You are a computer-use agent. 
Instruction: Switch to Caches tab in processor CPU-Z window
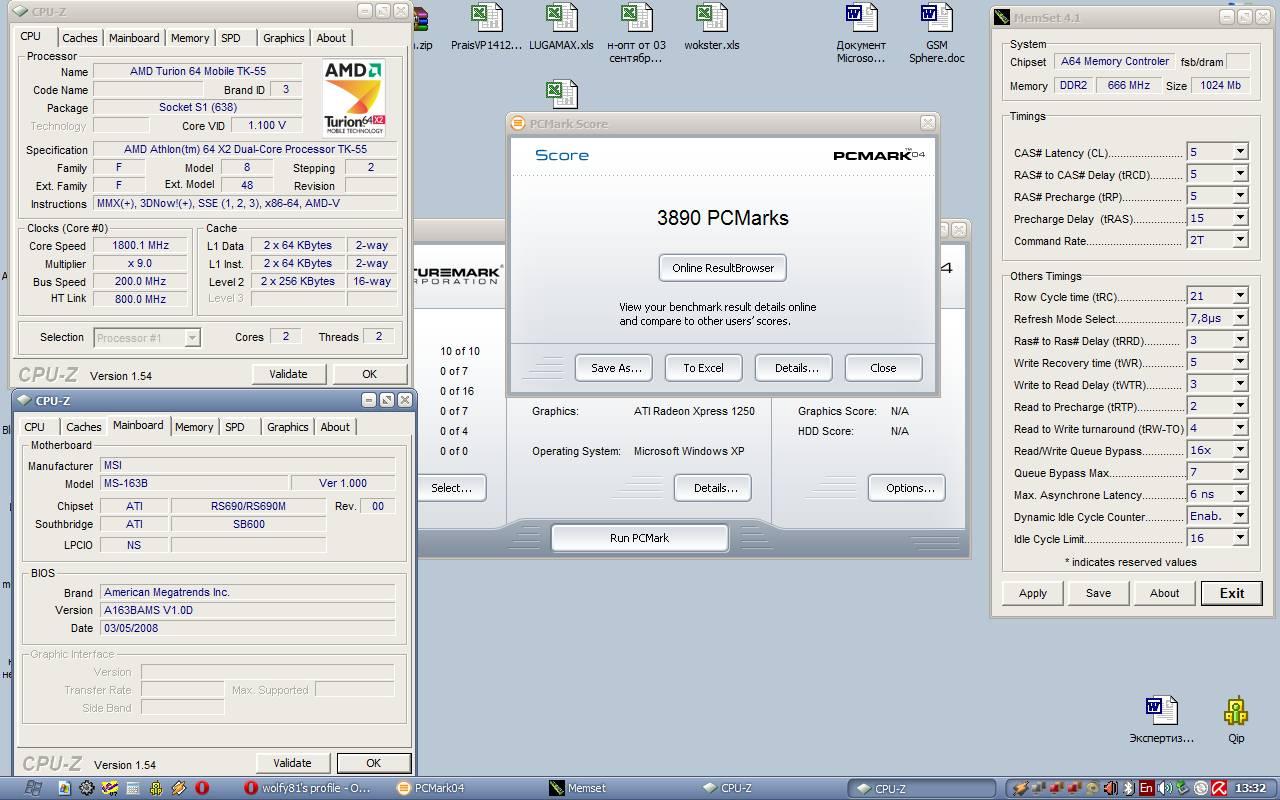point(80,38)
